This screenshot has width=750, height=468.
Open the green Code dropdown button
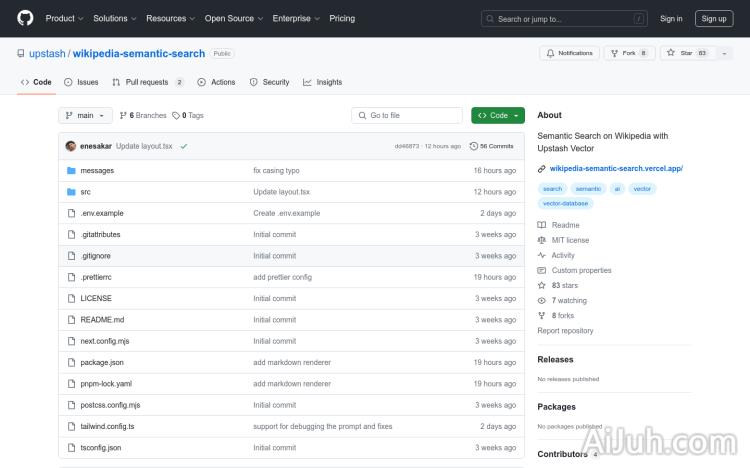tap(497, 115)
